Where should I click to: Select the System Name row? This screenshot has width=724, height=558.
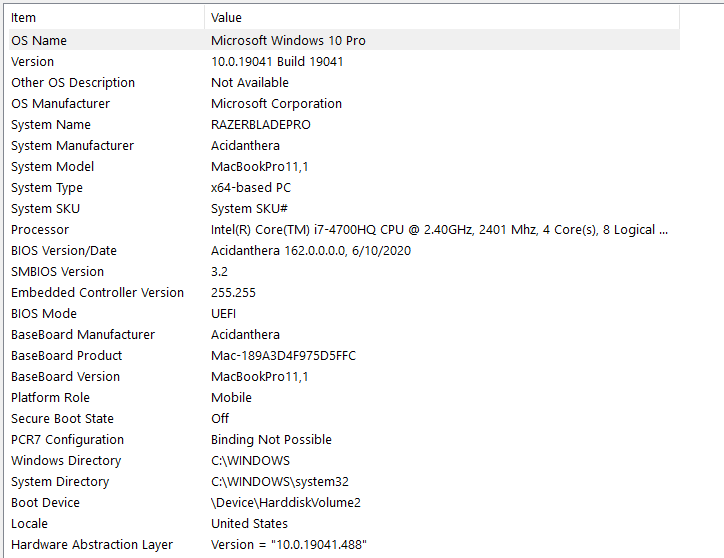(51, 124)
